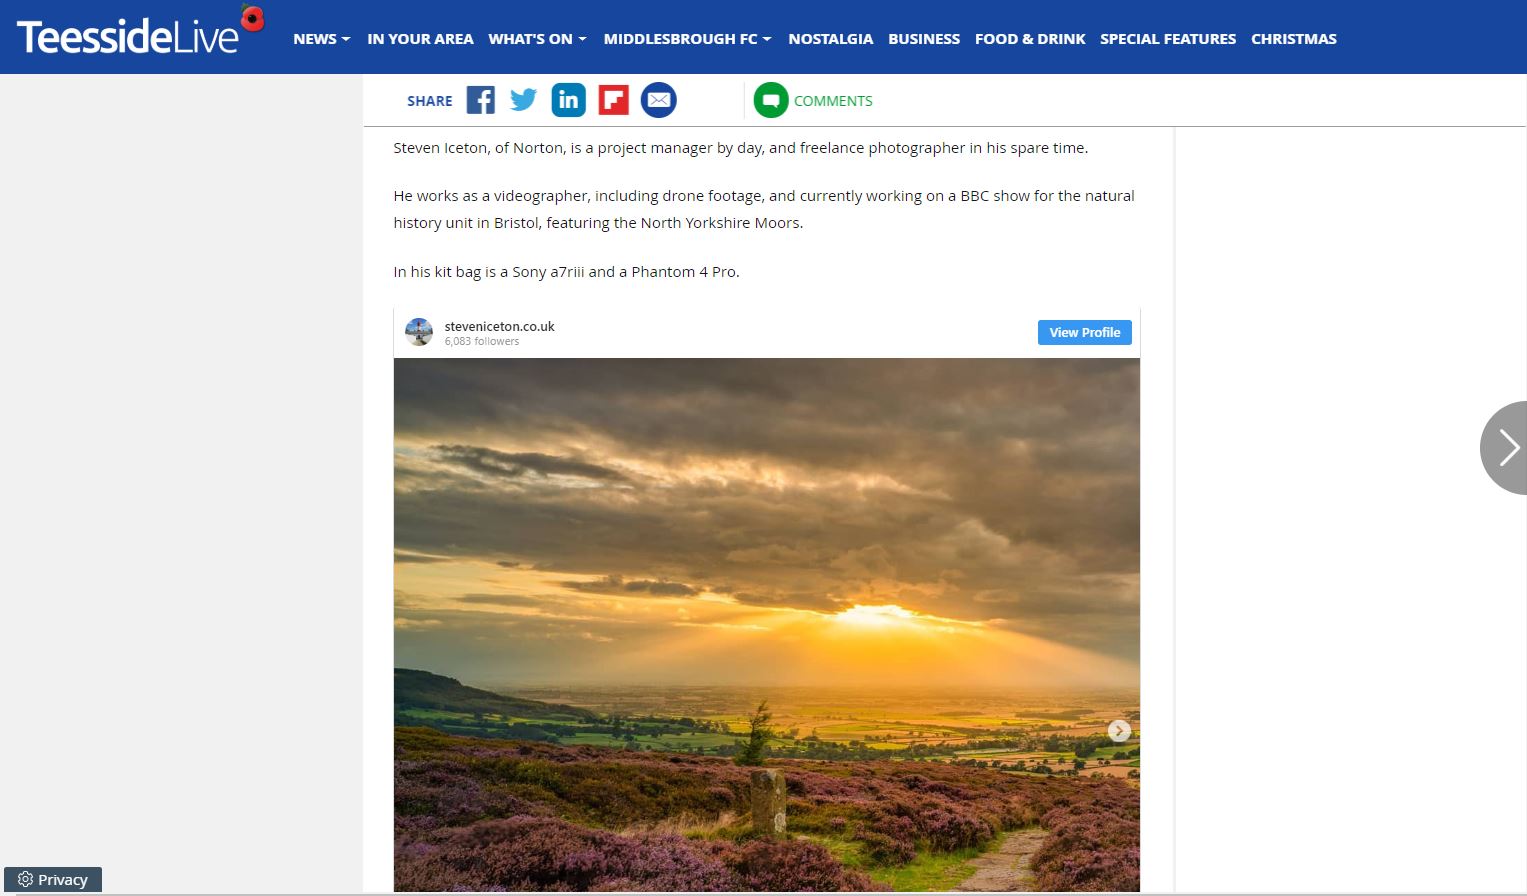Go to Christmas section
1527x896 pixels.
(1293, 39)
